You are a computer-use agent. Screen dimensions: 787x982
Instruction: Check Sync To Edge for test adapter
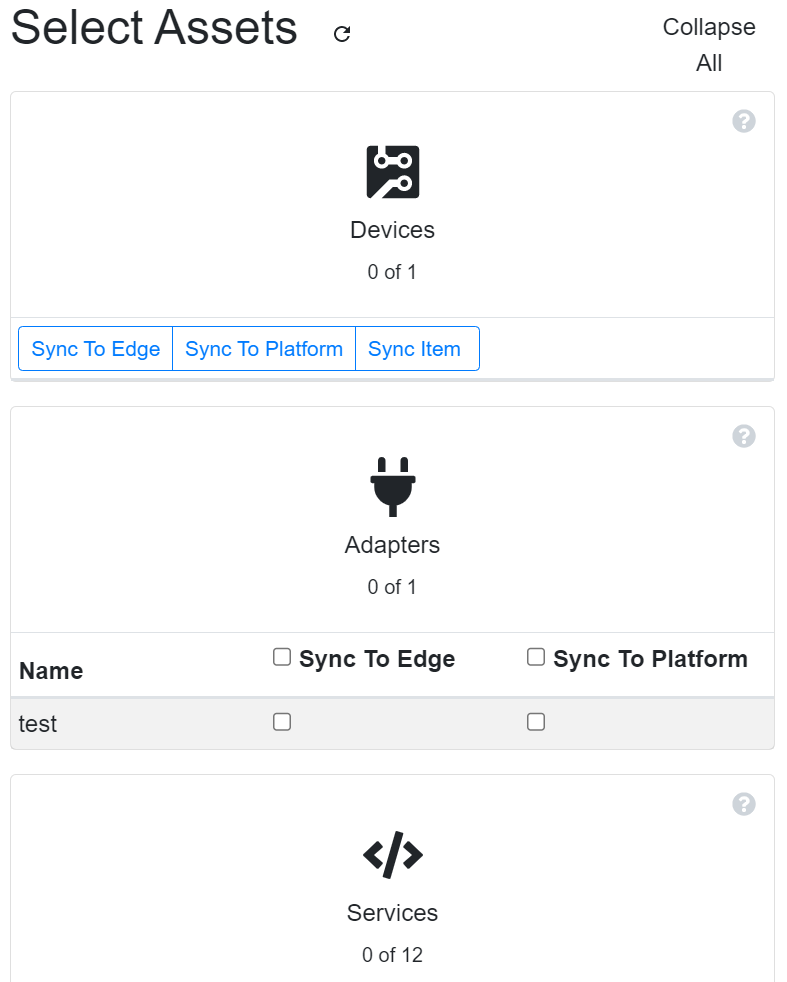[x=282, y=722]
